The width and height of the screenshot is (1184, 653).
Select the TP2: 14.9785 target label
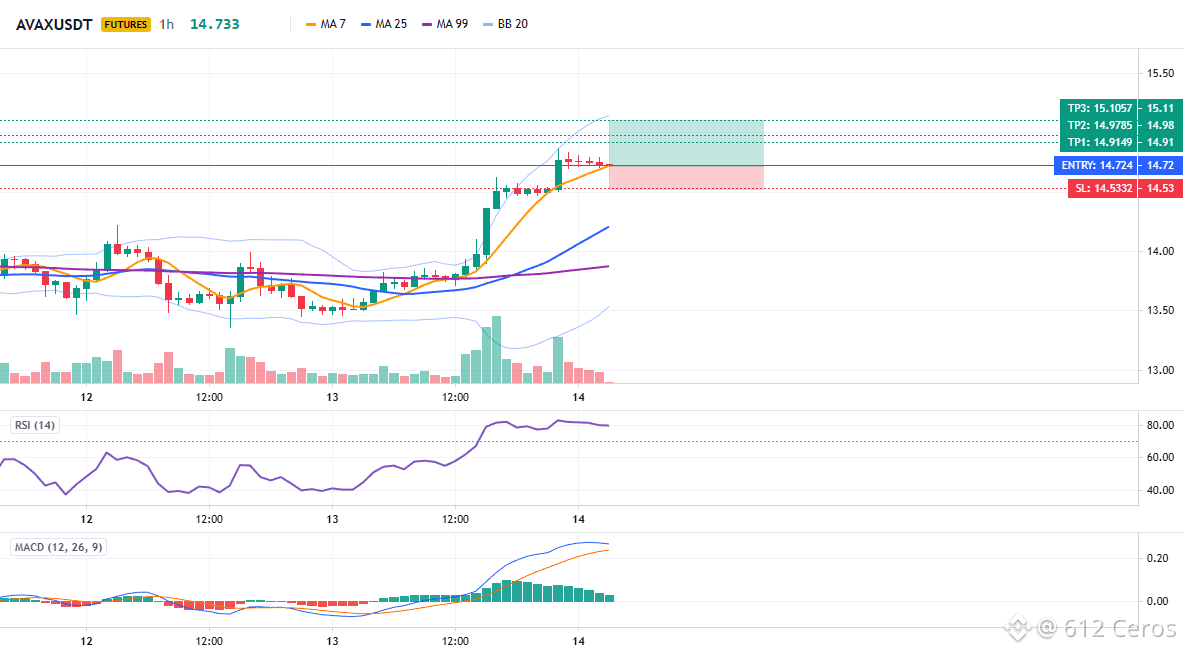(1099, 125)
